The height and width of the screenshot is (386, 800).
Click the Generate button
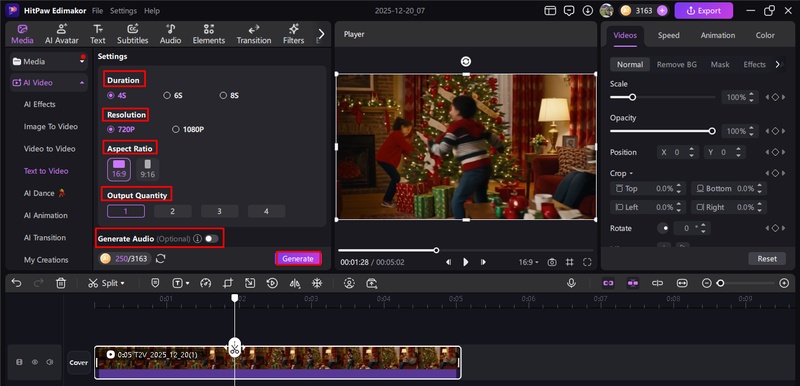298,259
